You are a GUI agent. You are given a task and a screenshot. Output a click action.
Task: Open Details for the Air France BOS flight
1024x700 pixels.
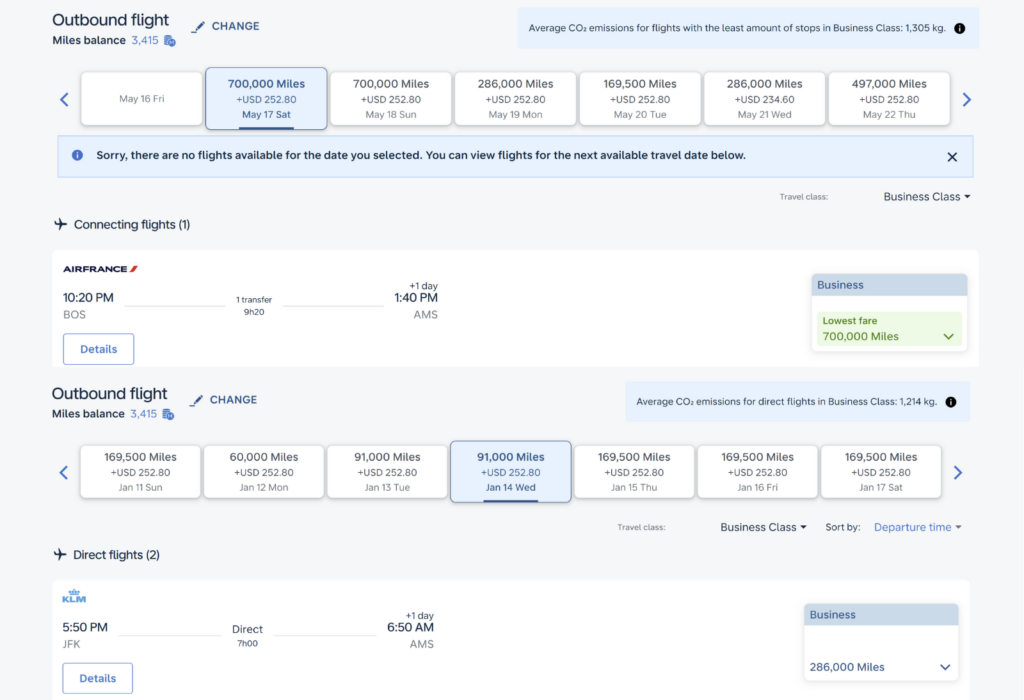coord(99,349)
